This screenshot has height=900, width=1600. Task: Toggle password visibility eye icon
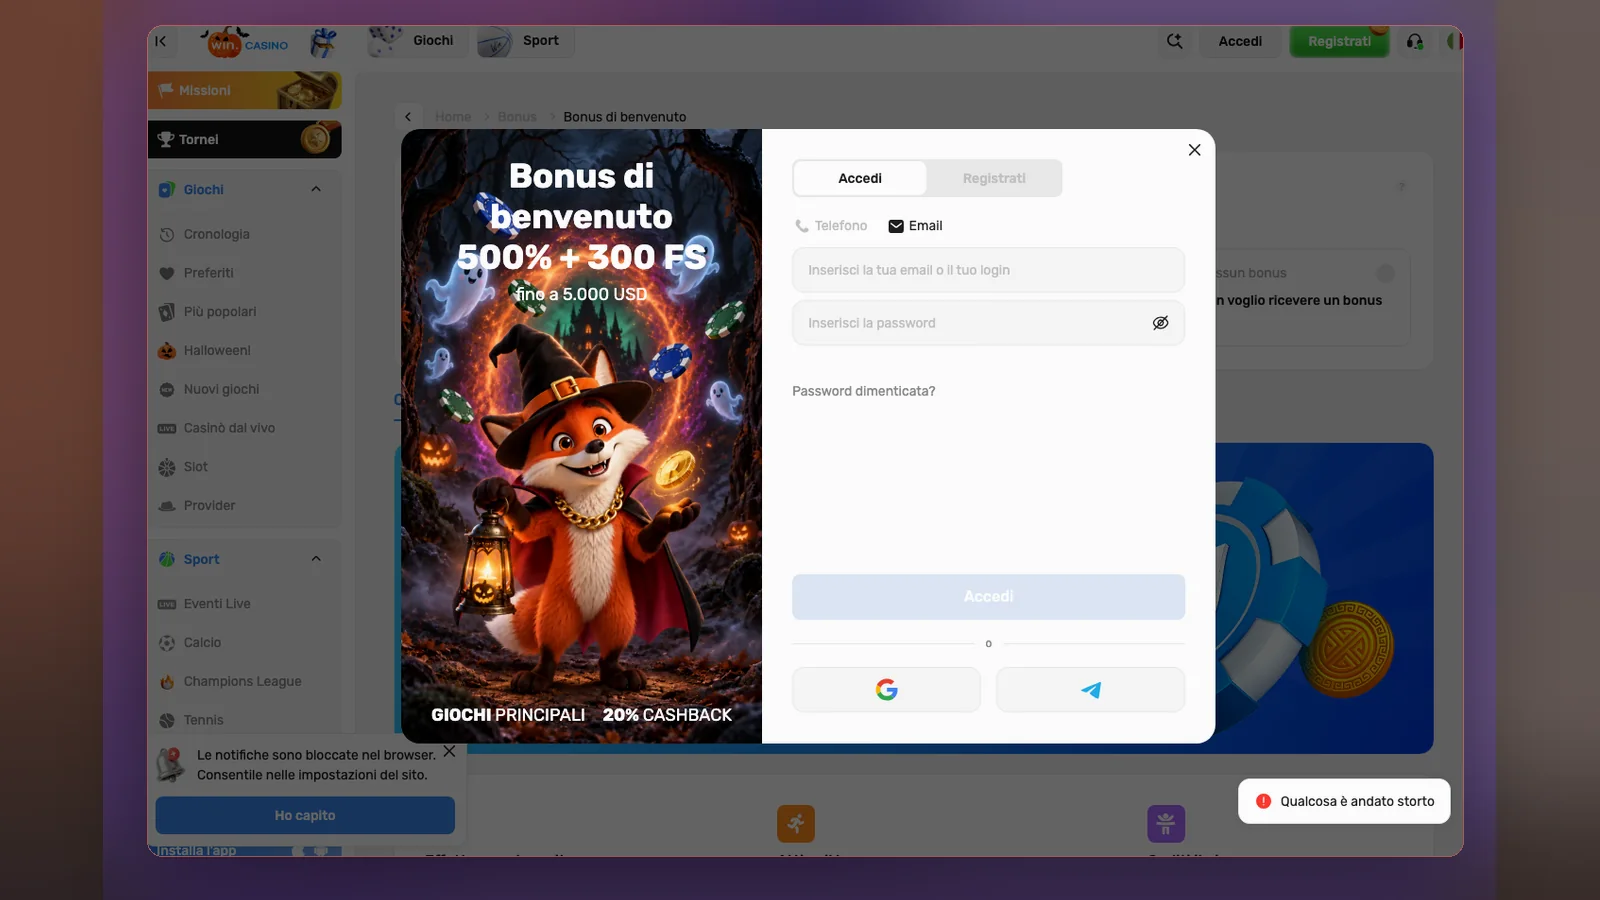coord(1160,323)
